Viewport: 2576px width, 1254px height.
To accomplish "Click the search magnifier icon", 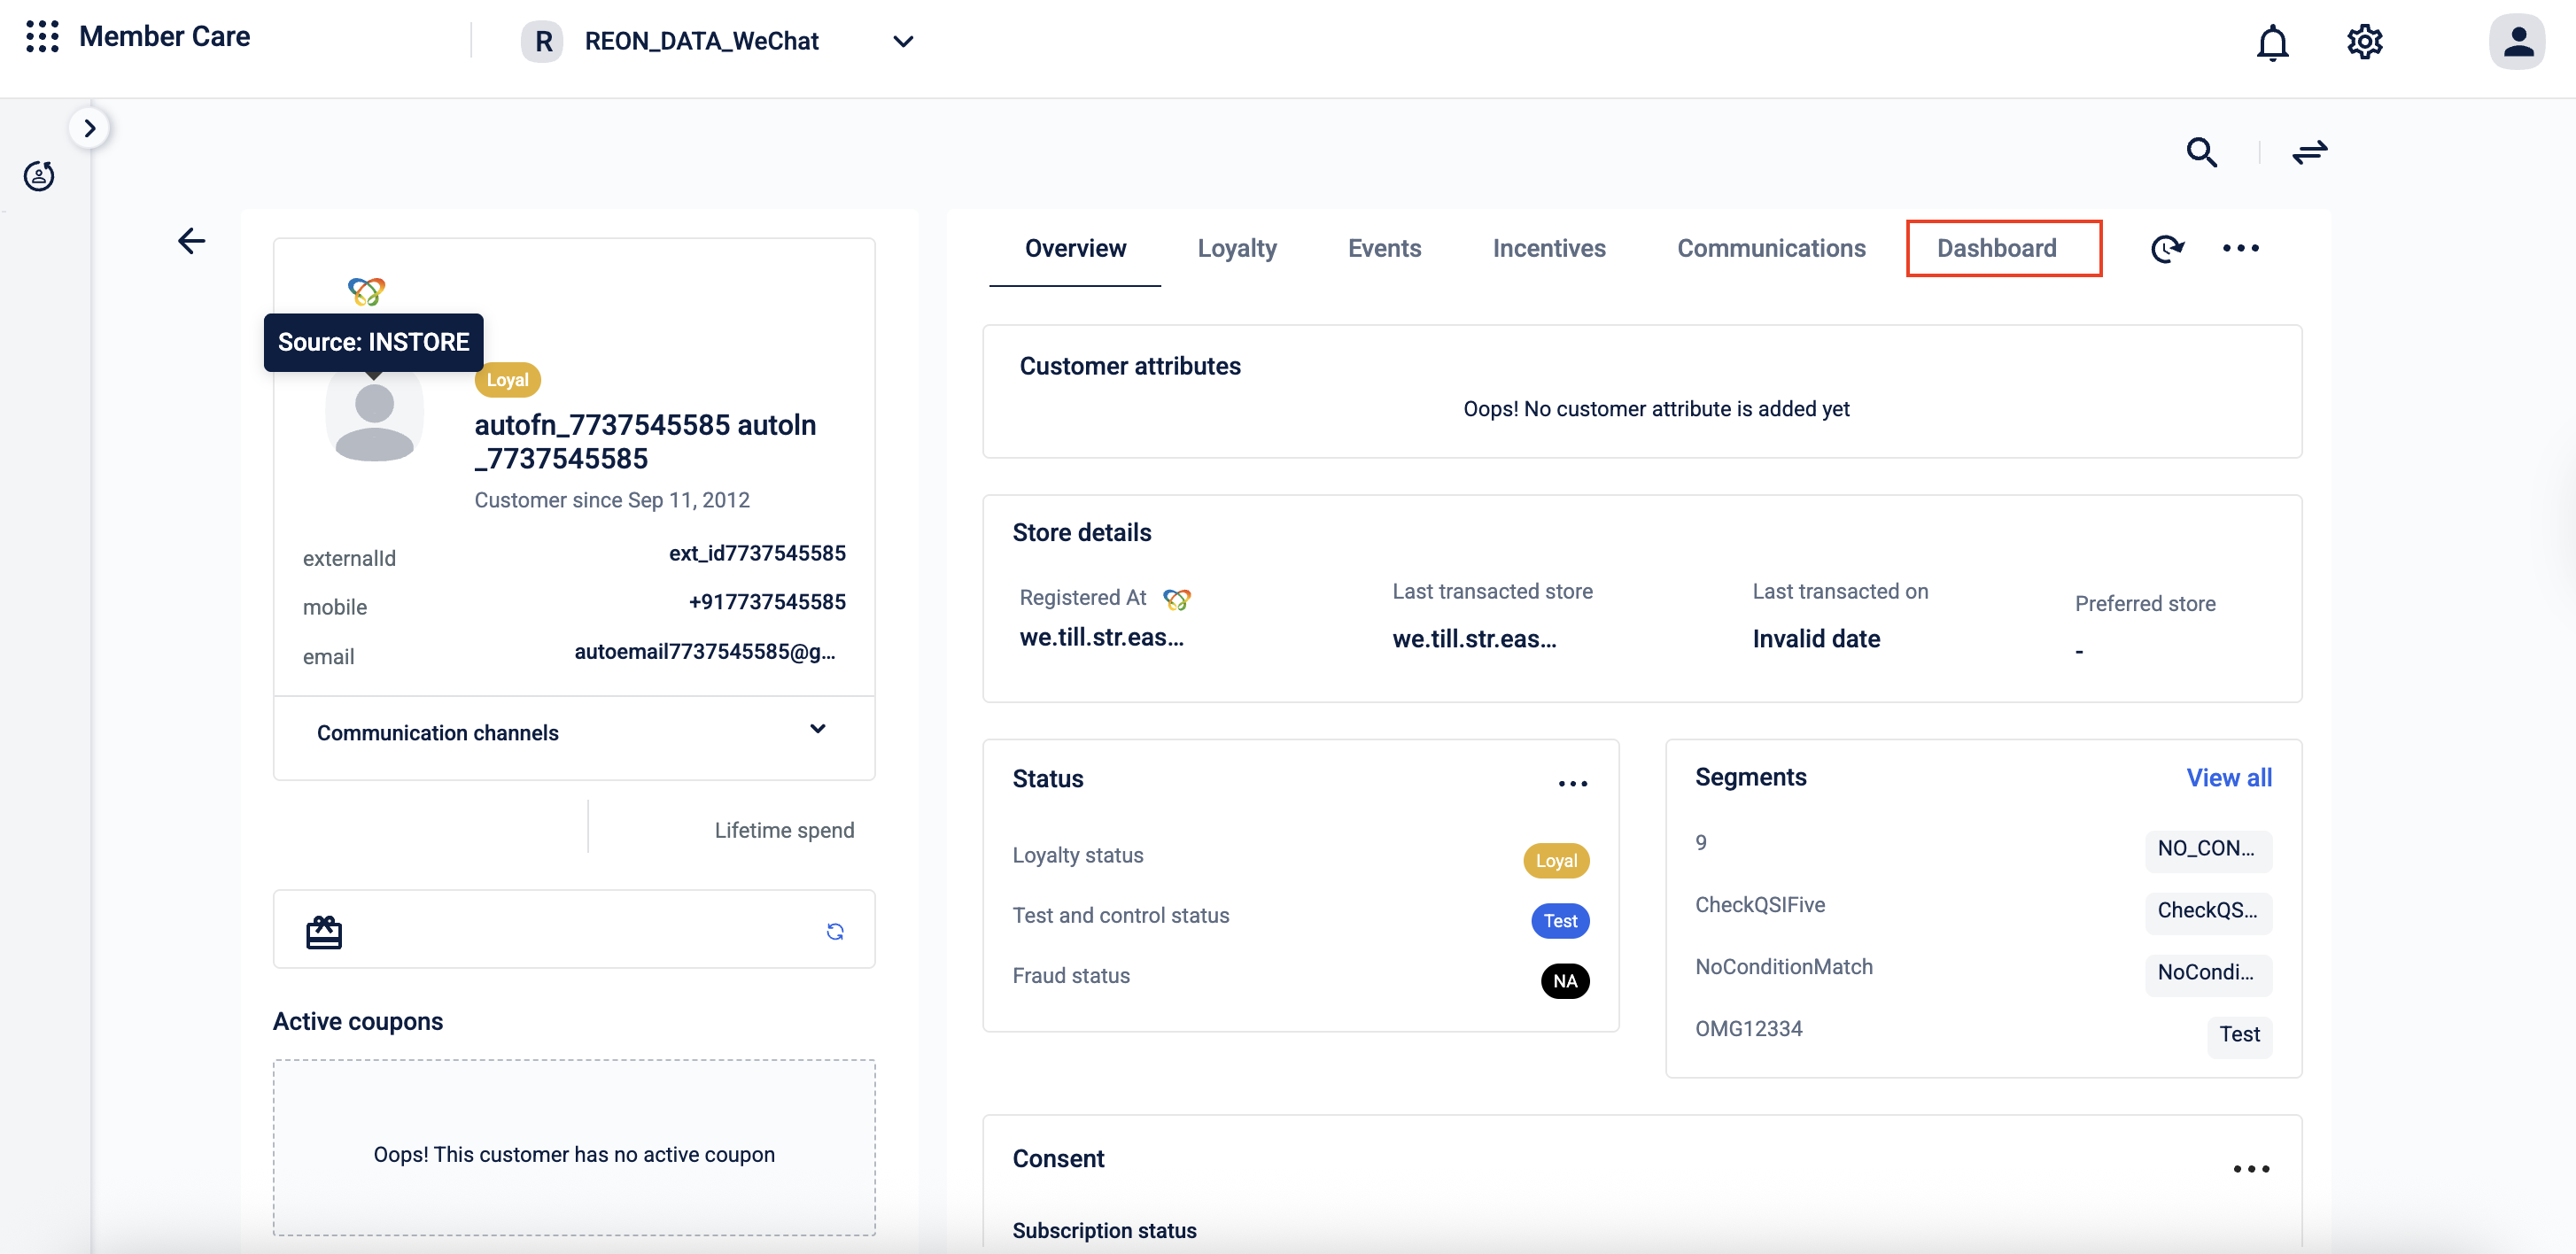I will pyautogui.click(x=2201, y=152).
